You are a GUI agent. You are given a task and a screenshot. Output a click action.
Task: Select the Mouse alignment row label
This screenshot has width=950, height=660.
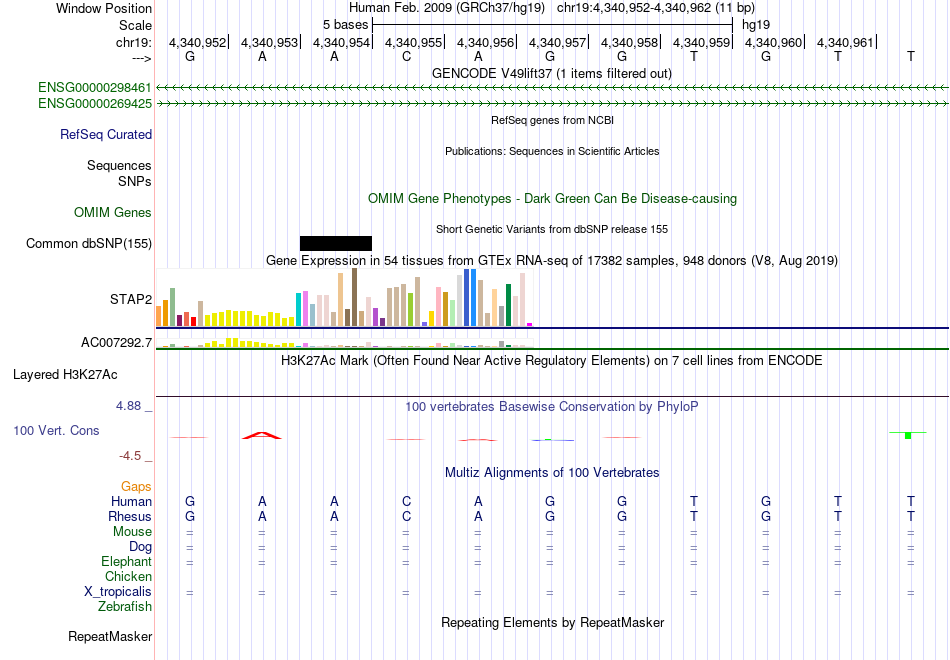pyautogui.click(x=132, y=532)
